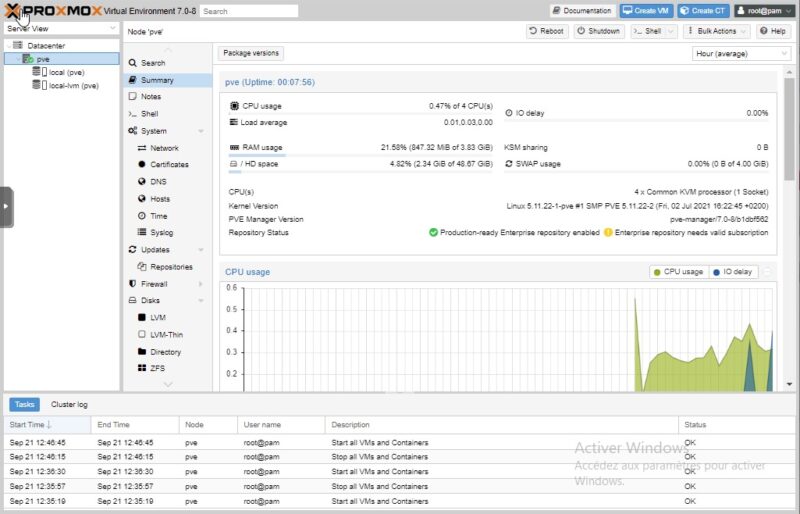Open the DNS globe icon

pyautogui.click(x=142, y=182)
